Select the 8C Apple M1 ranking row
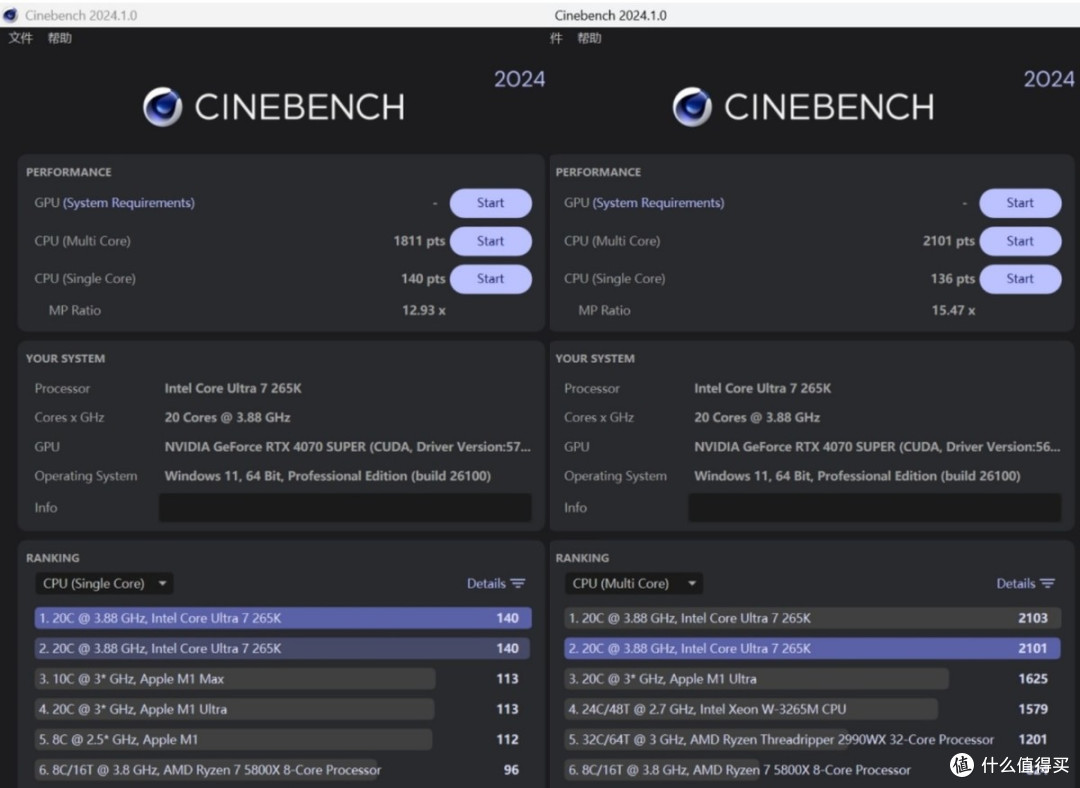Viewport: 1080px width, 788px height. (x=283, y=739)
